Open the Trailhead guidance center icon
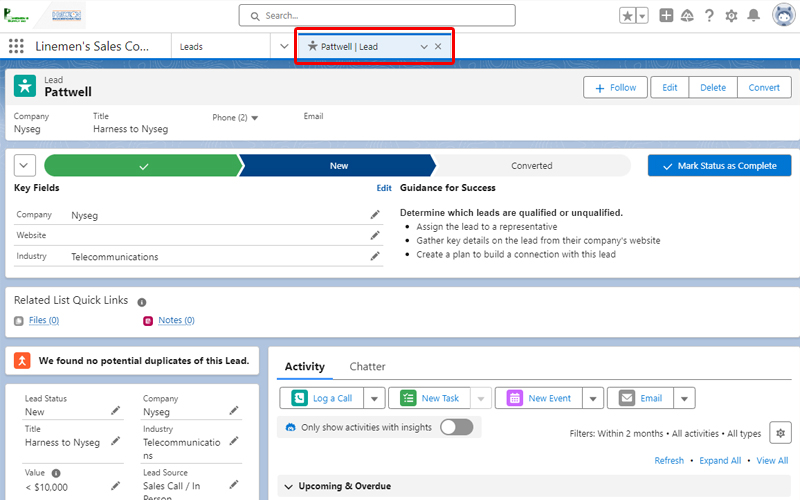The image size is (800, 500). click(687, 15)
